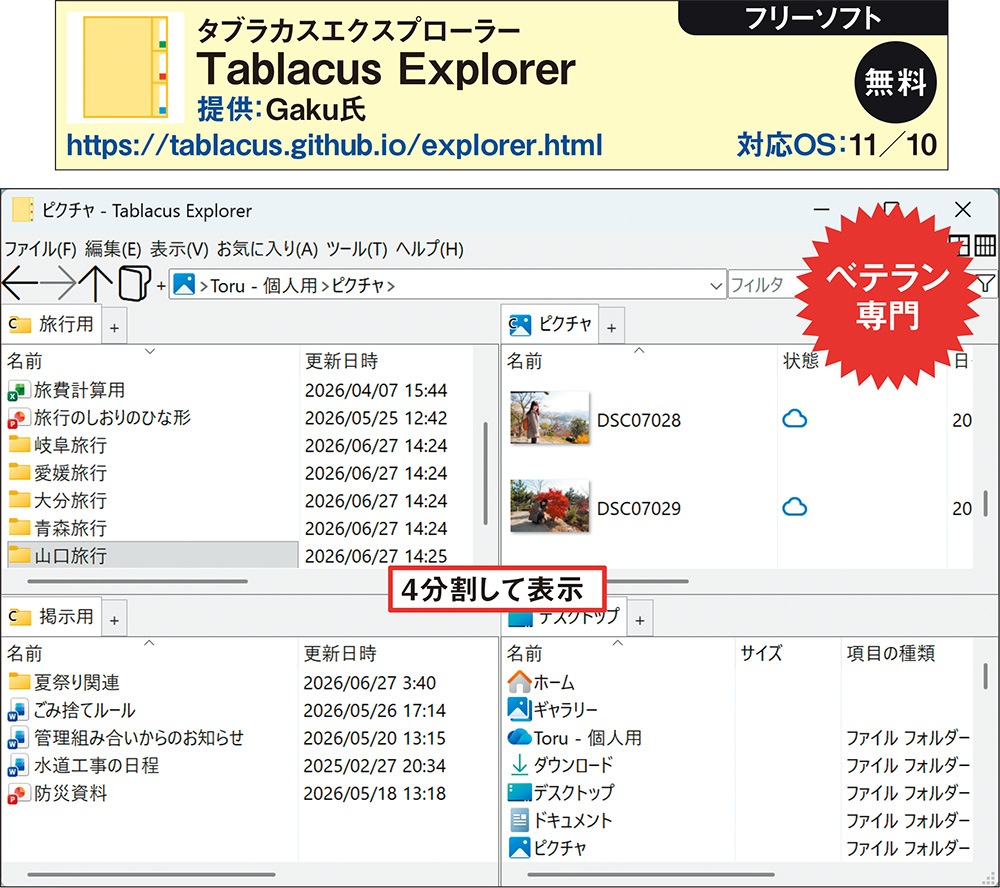Click the Pictures icon in address bar
The height and width of the screenshot is (888, 1000).
point(184,285)
